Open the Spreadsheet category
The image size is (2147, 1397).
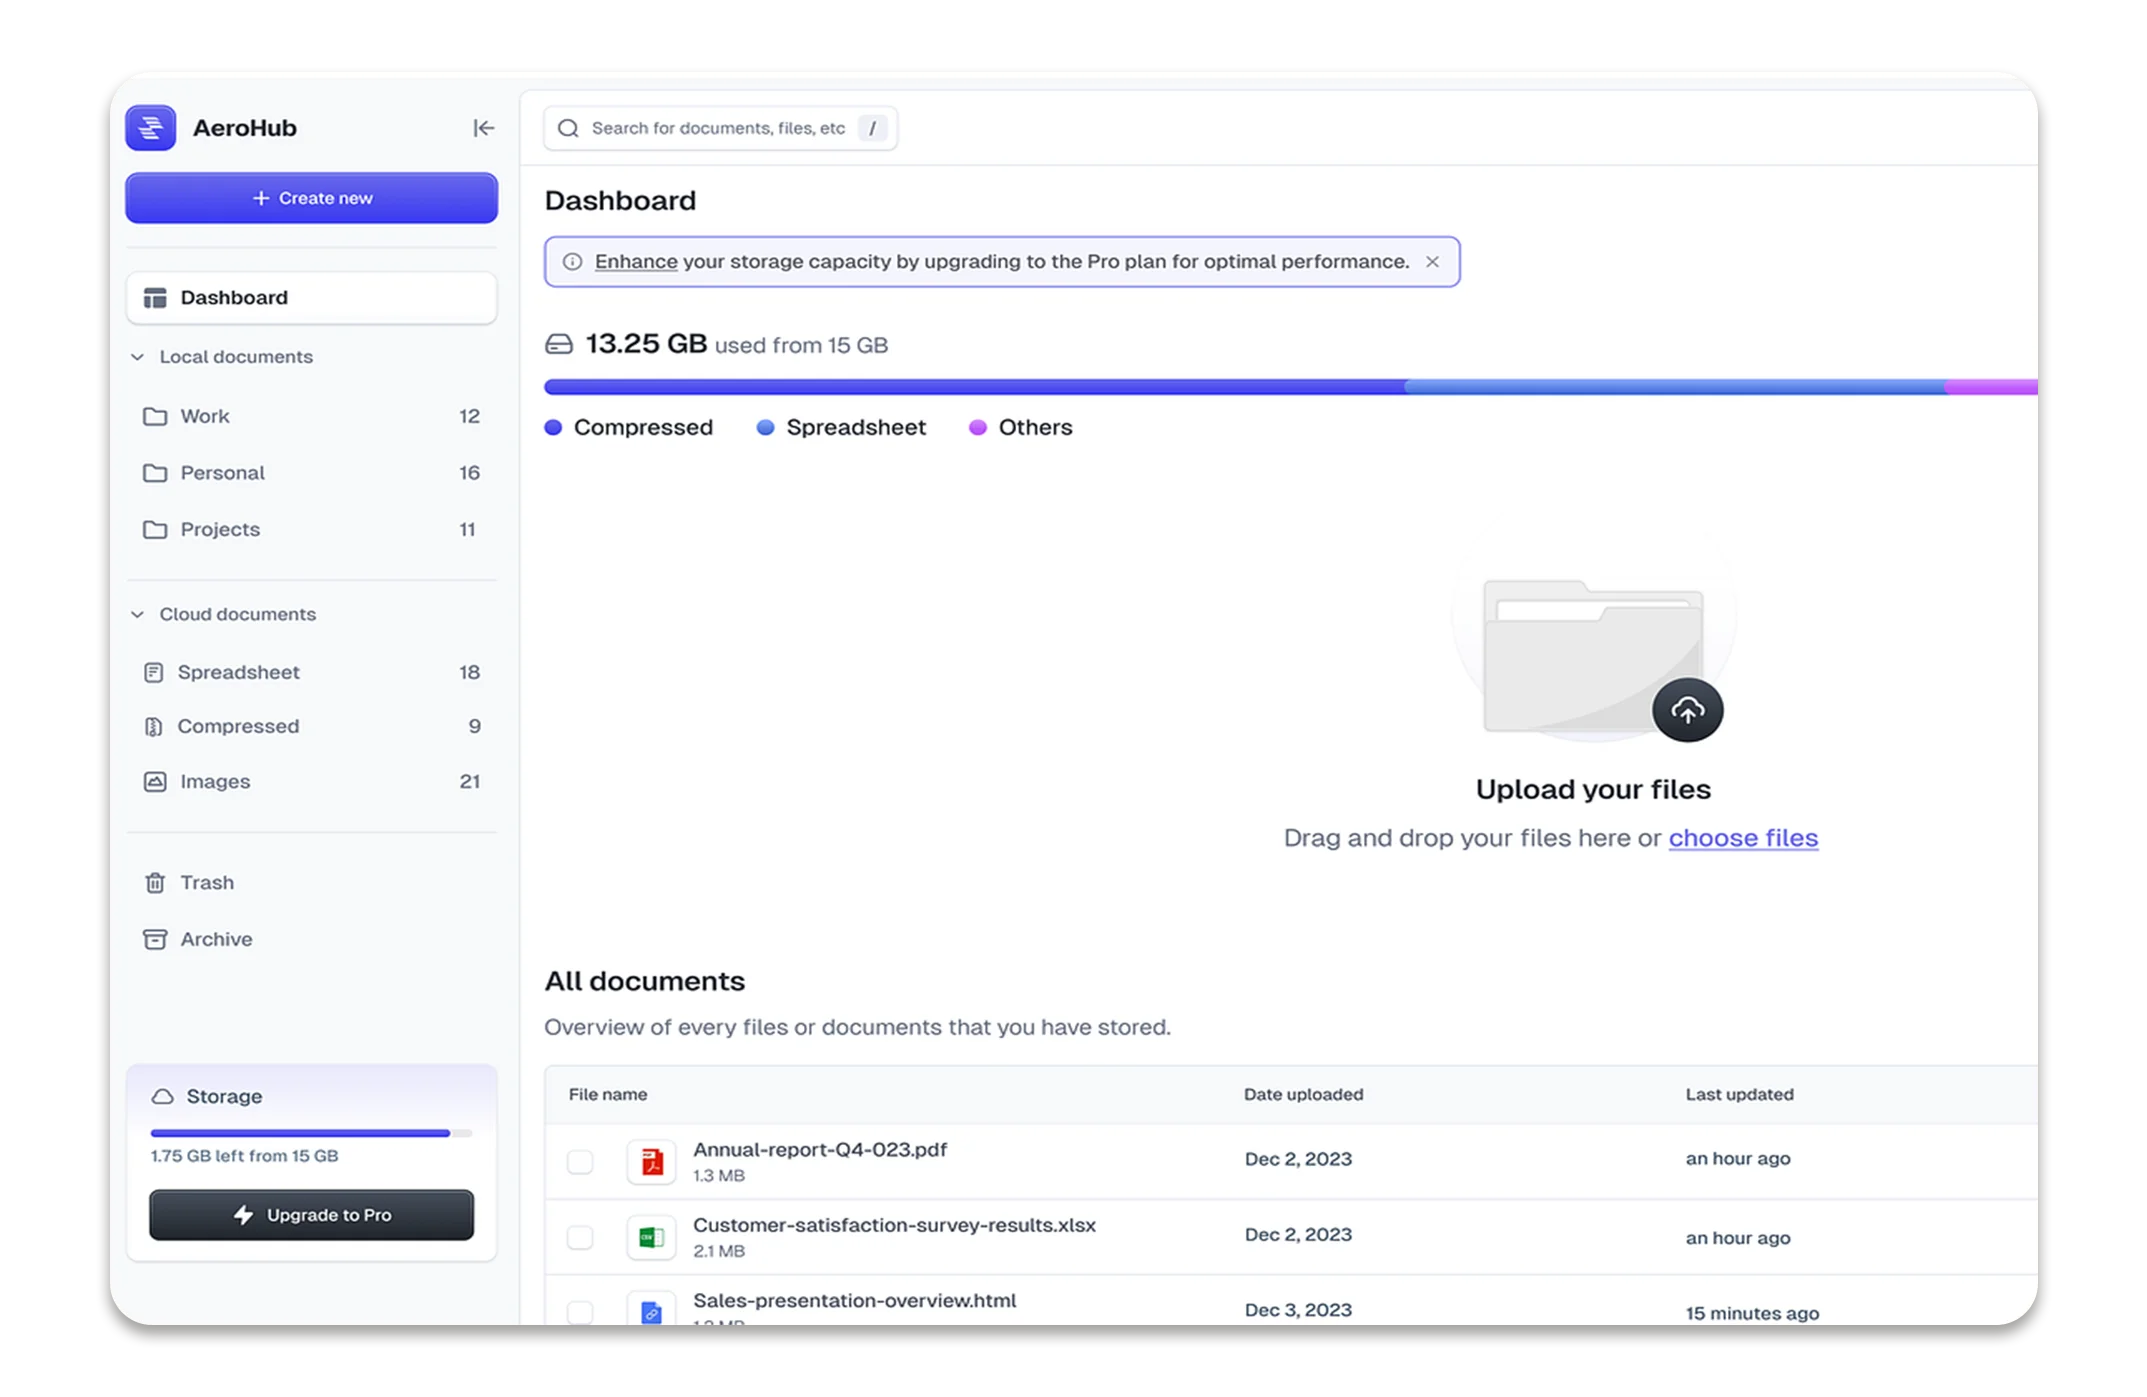(x=238, y=672)
